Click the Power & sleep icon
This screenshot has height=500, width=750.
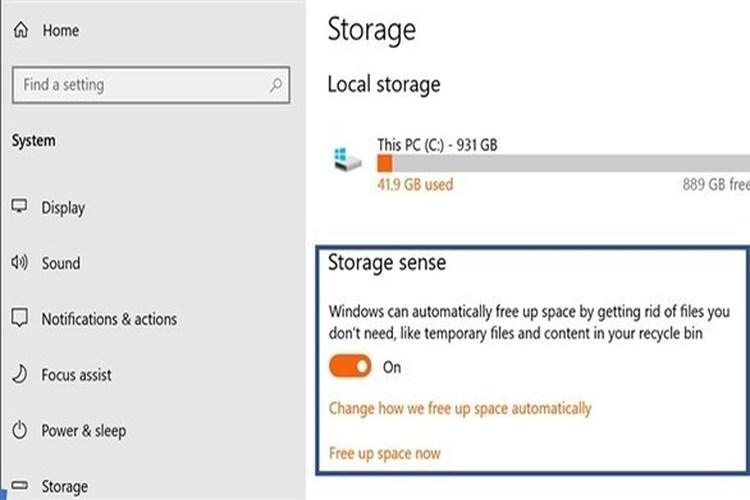pos(20,430)
